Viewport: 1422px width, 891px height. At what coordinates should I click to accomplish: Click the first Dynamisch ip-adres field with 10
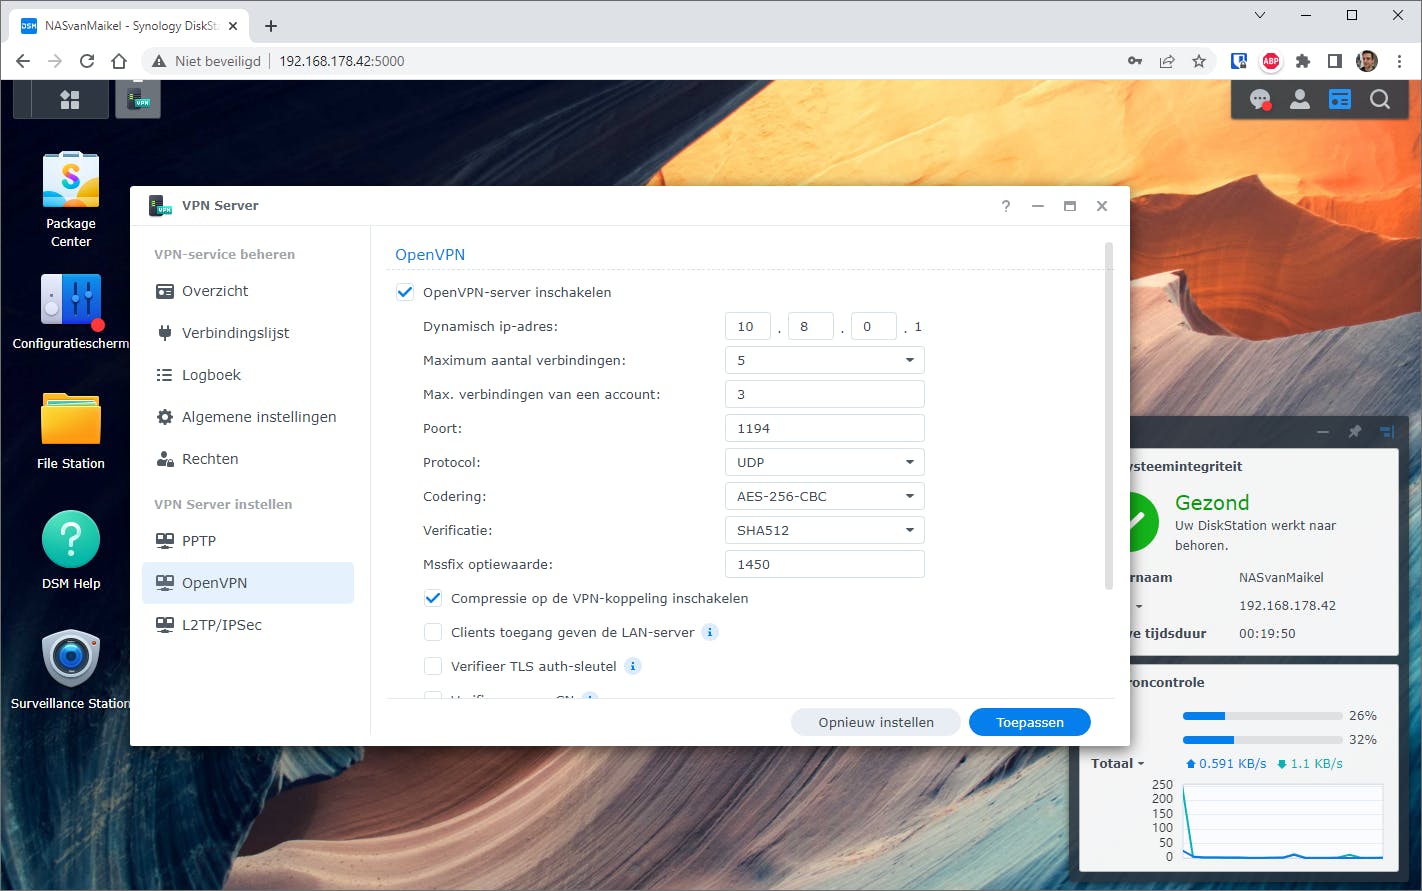click(x=748, y=326)
